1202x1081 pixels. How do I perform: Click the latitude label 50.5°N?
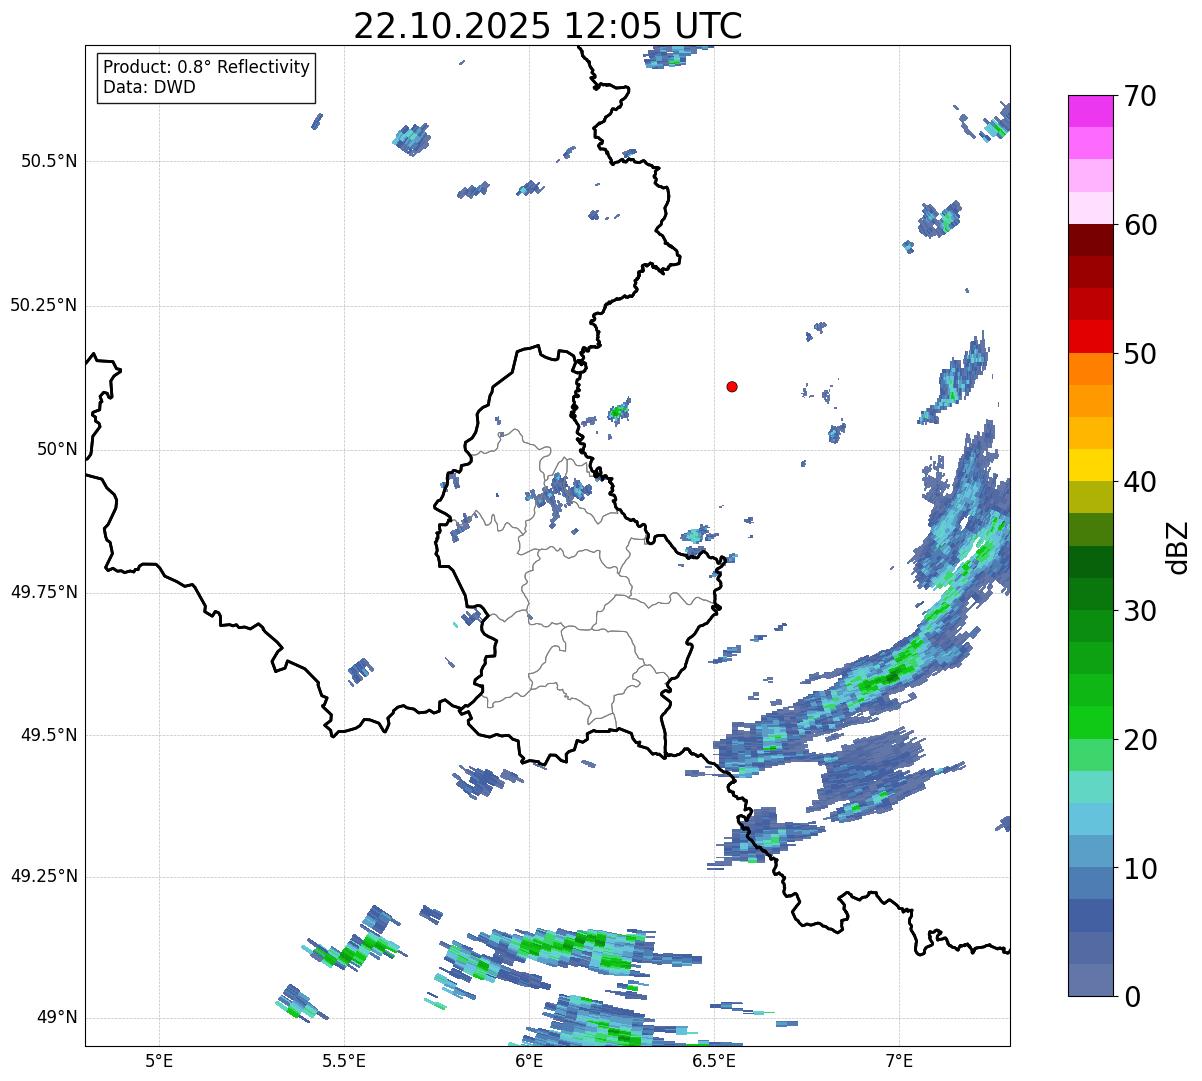49,161
